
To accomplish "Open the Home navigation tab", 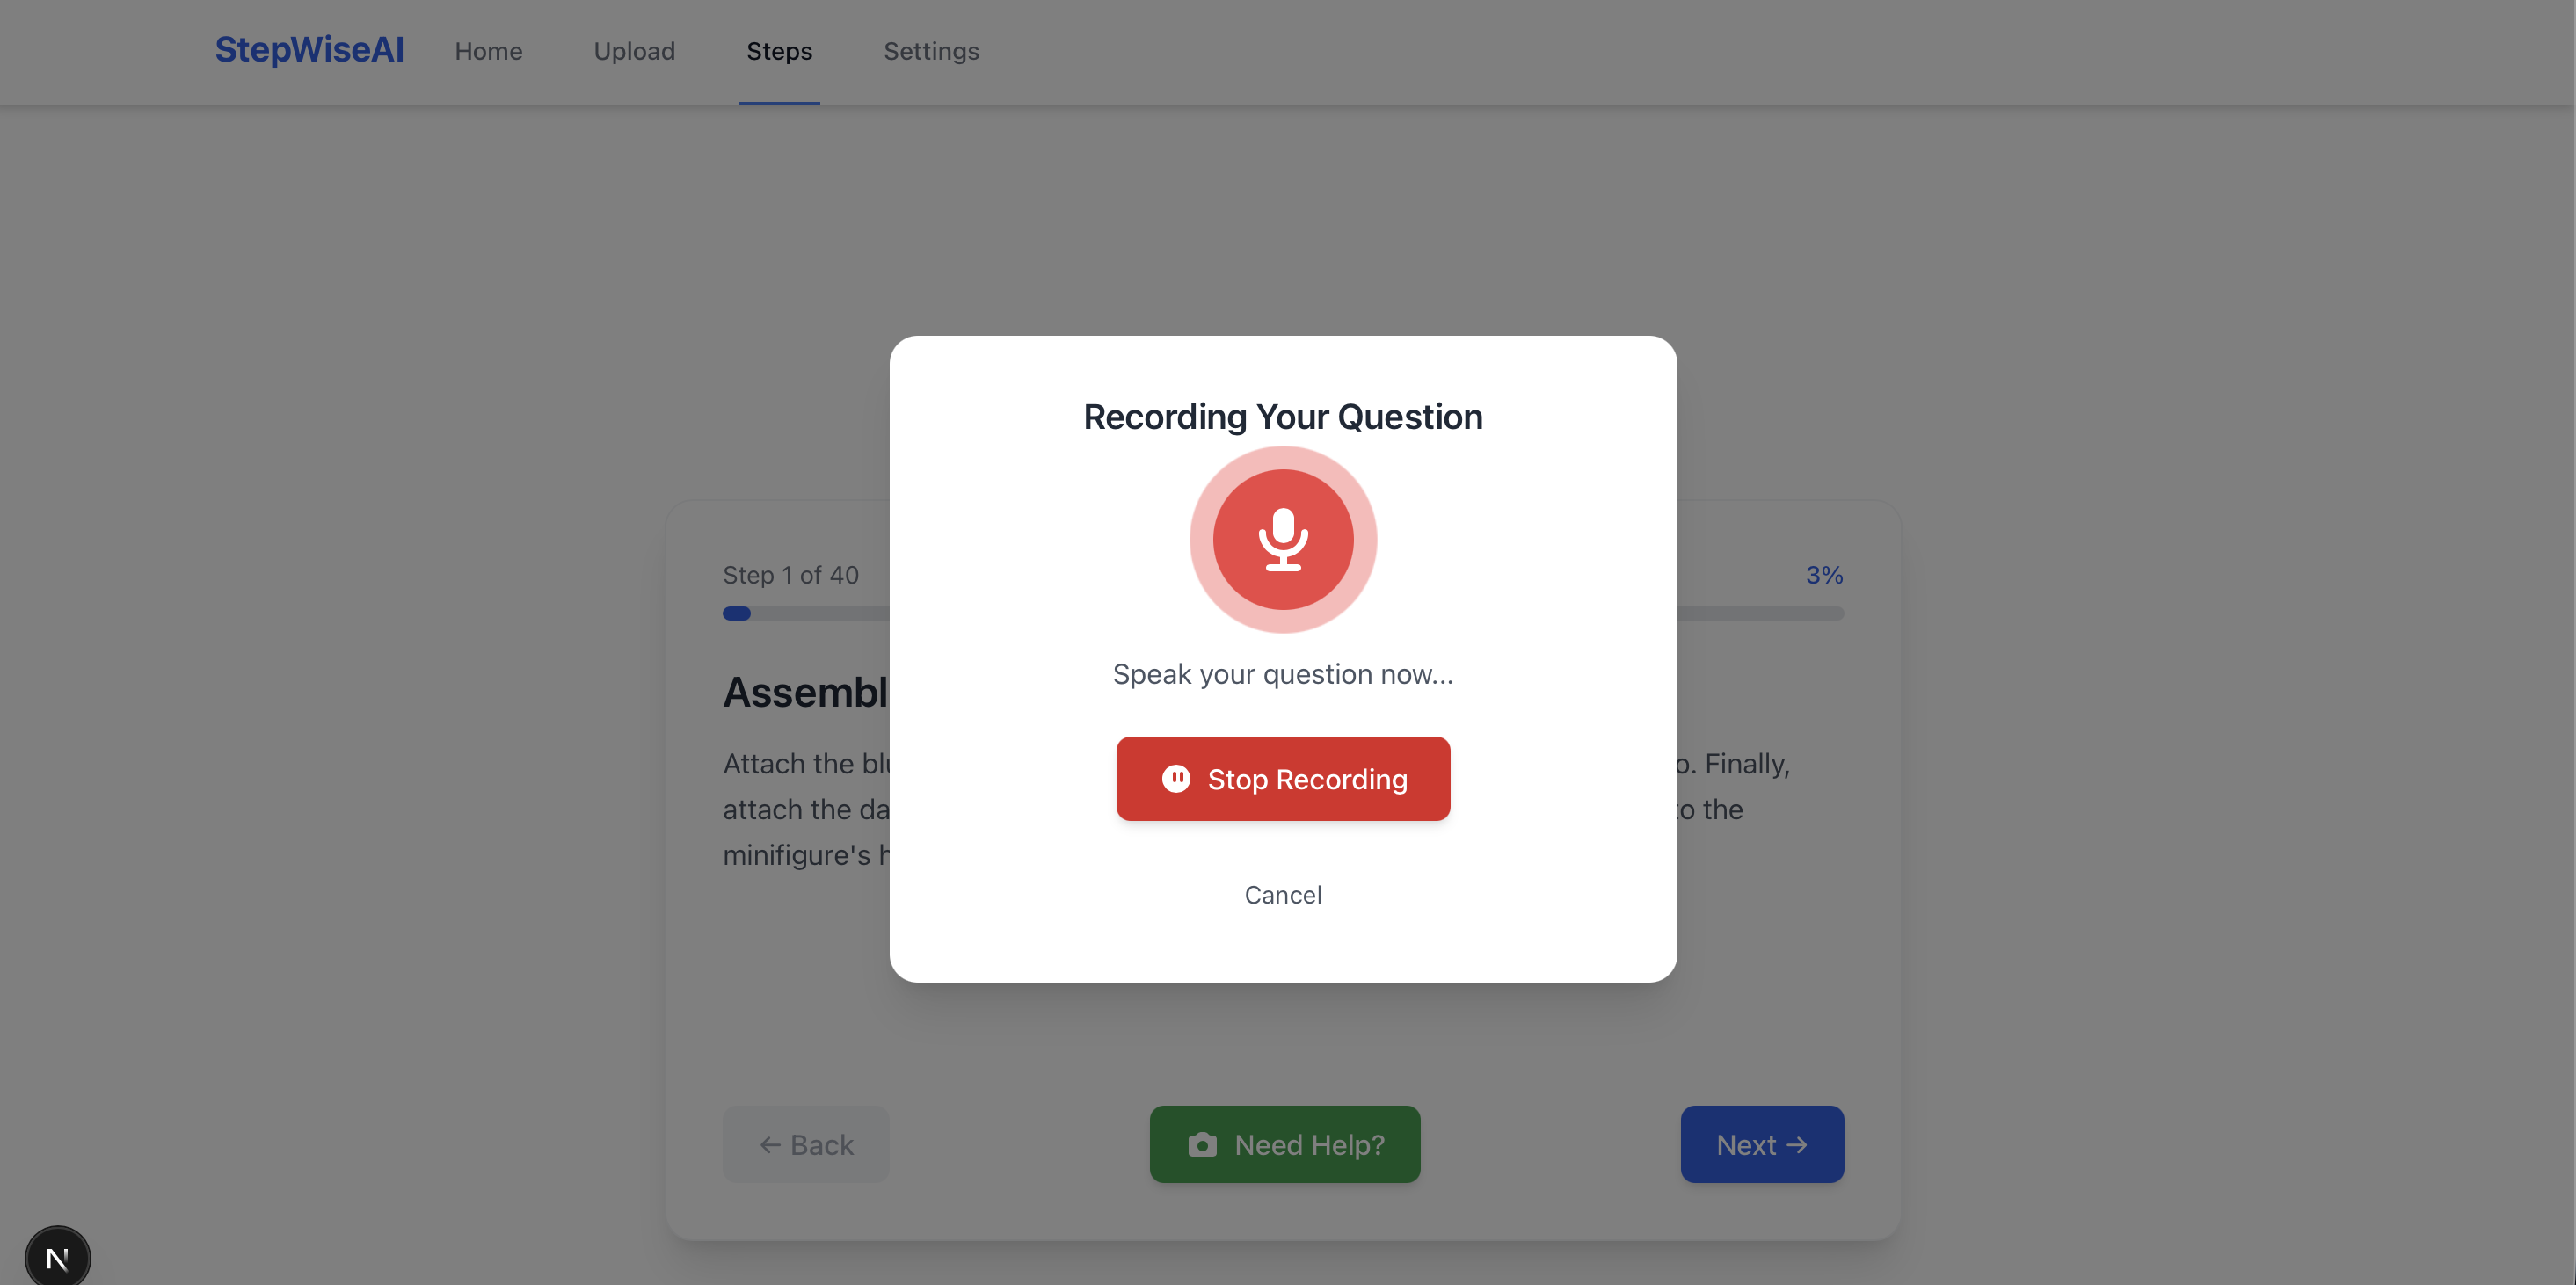I will 488,51.
